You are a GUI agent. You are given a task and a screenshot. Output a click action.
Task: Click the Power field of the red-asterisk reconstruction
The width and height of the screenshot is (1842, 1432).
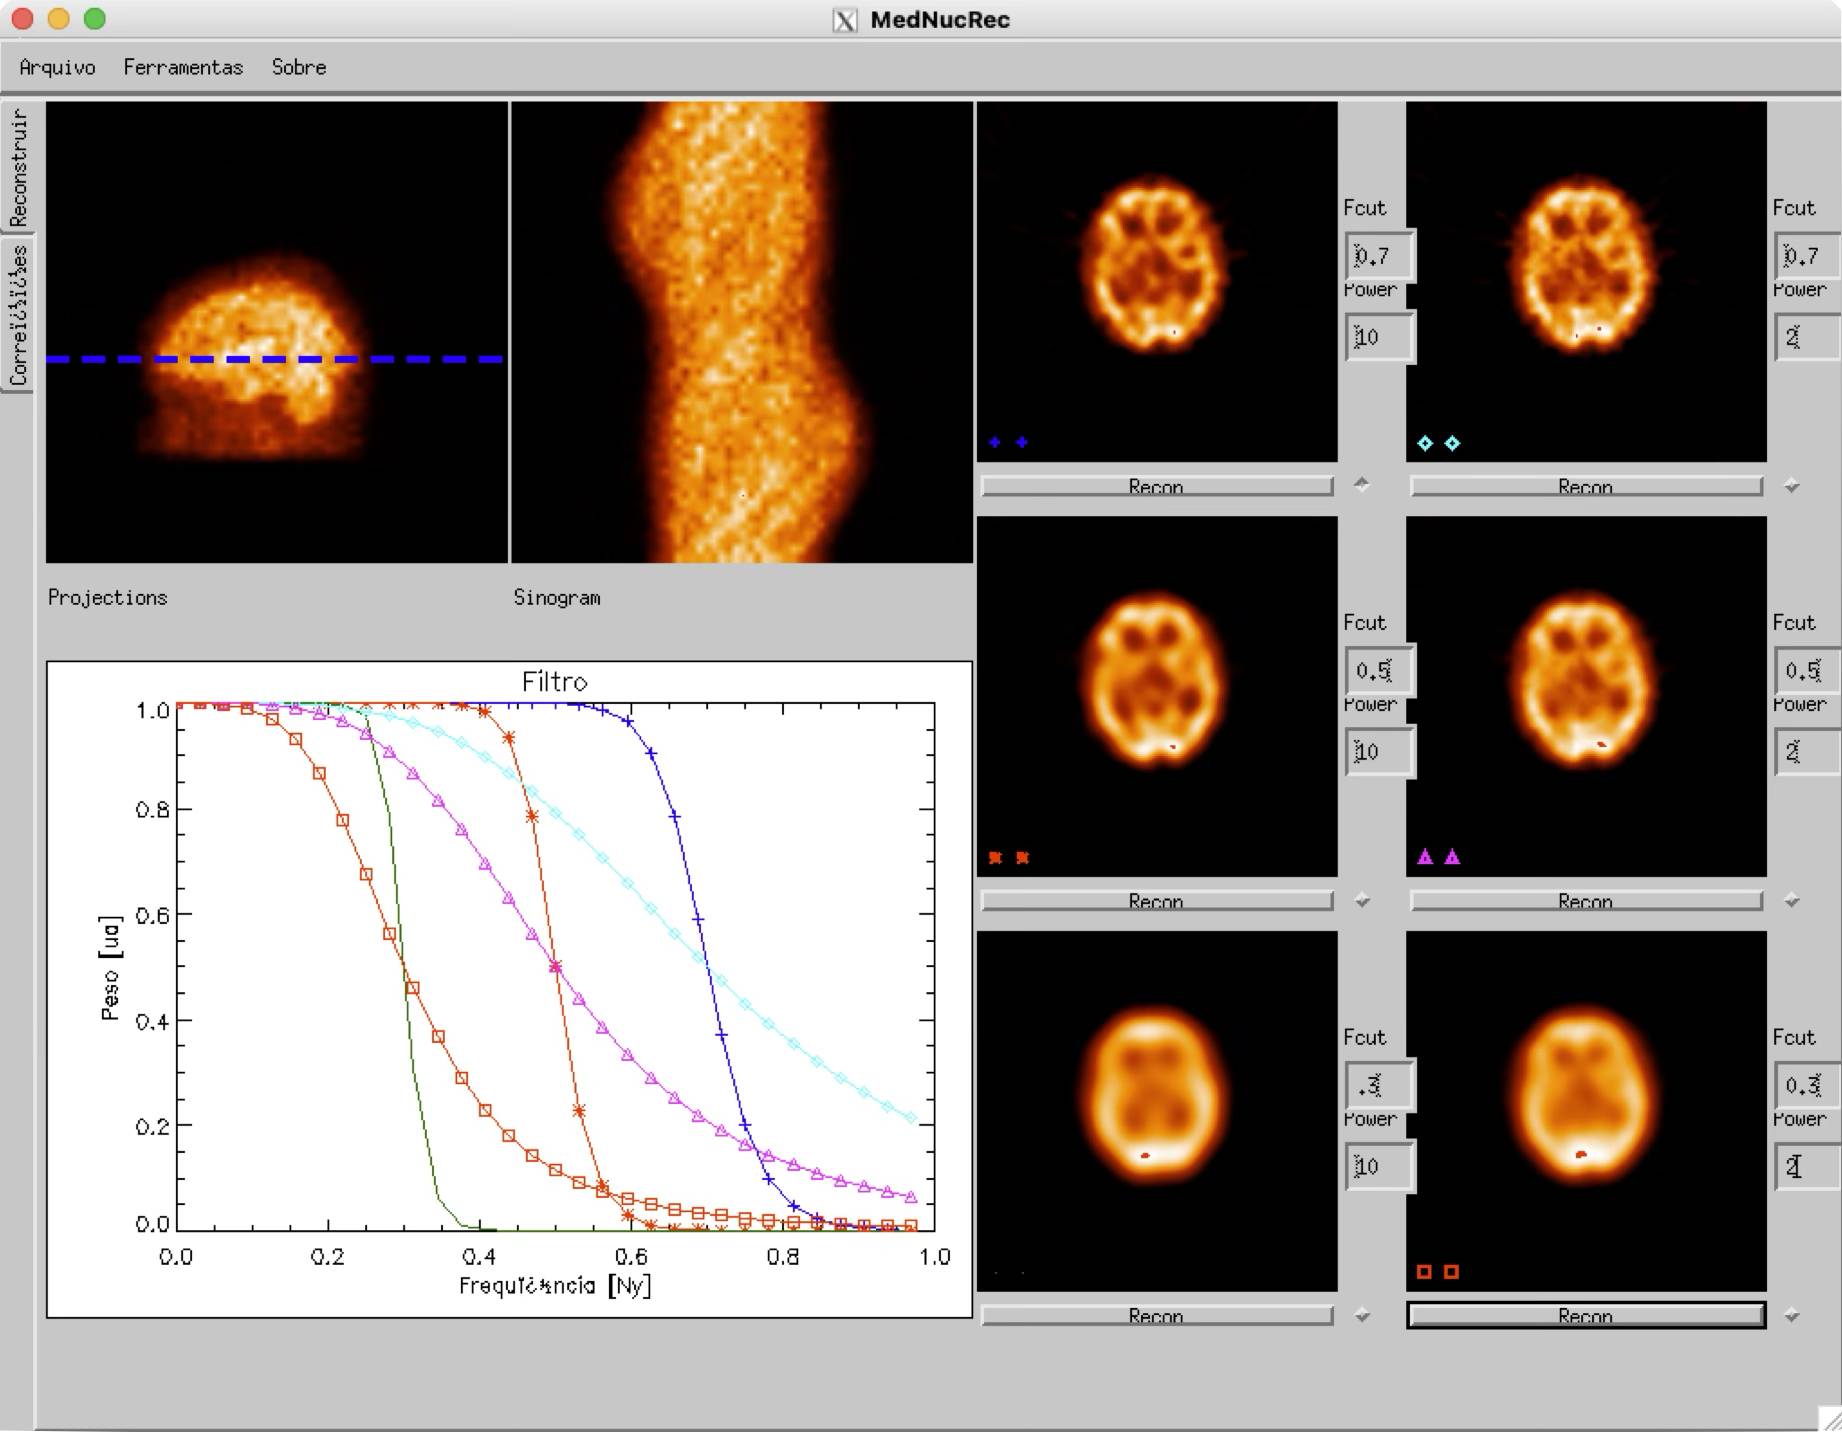[x=1378, y=752]
